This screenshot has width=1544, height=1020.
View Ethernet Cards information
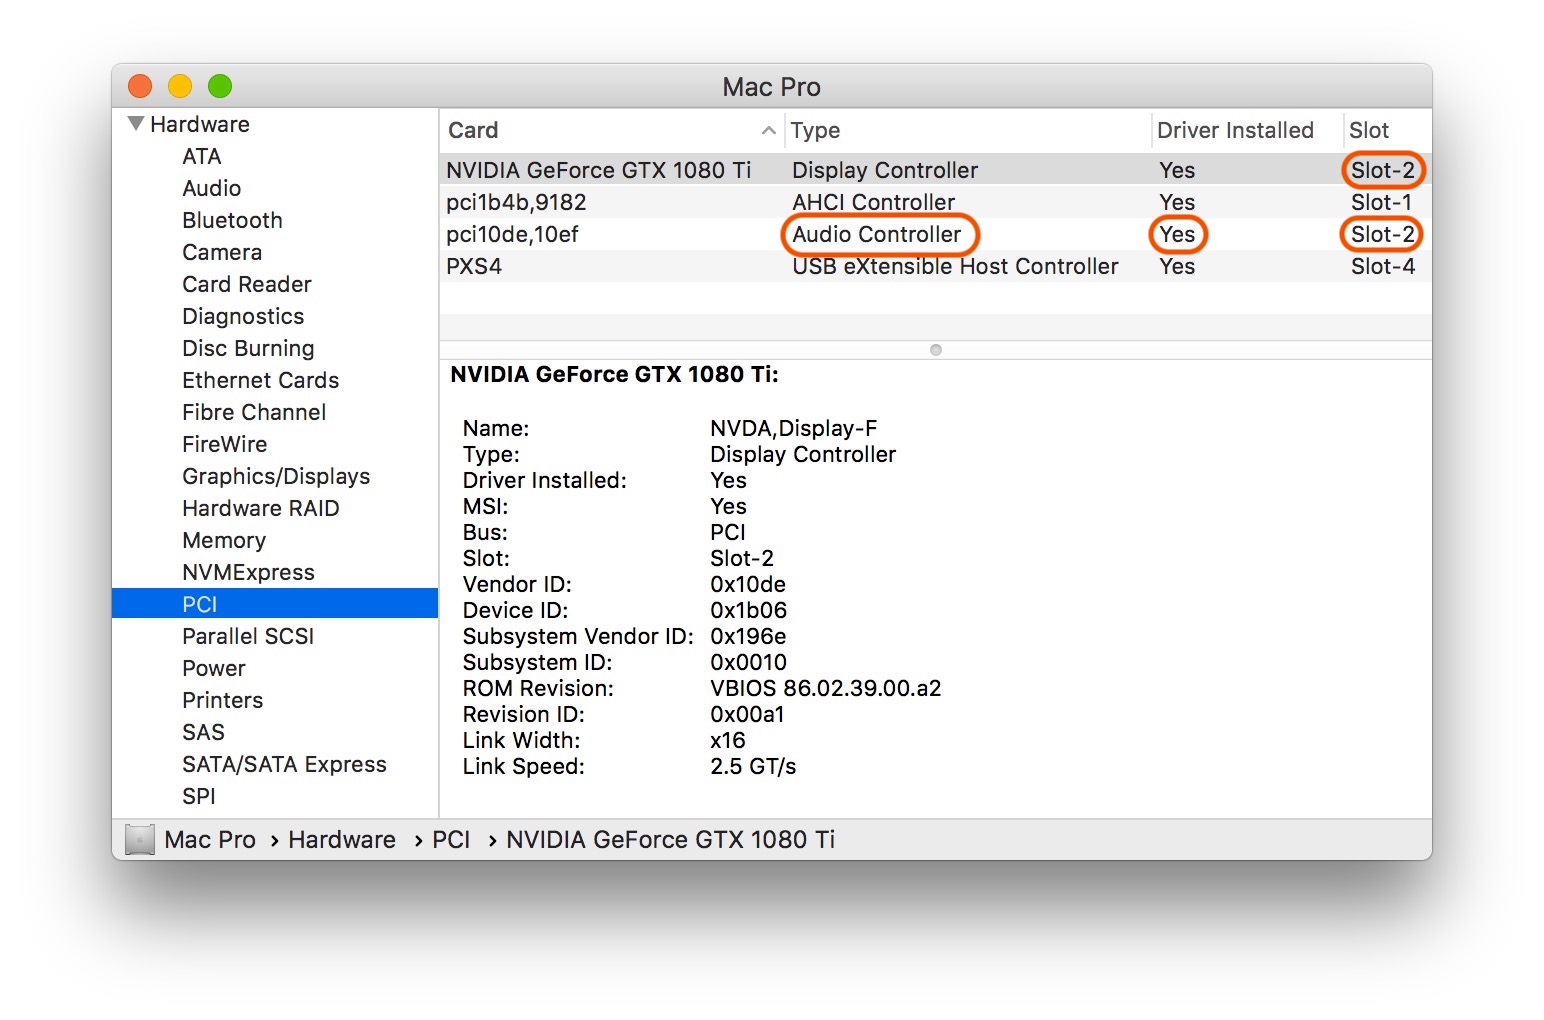click(261, 380)
